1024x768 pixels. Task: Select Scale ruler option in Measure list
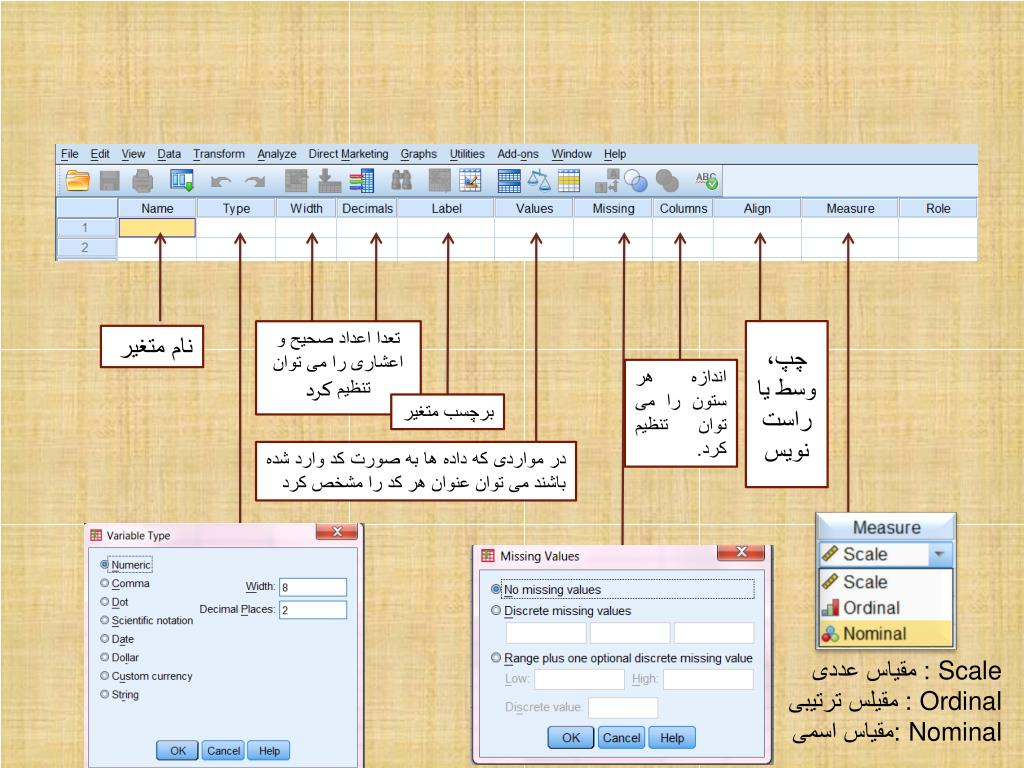point(886,581)
